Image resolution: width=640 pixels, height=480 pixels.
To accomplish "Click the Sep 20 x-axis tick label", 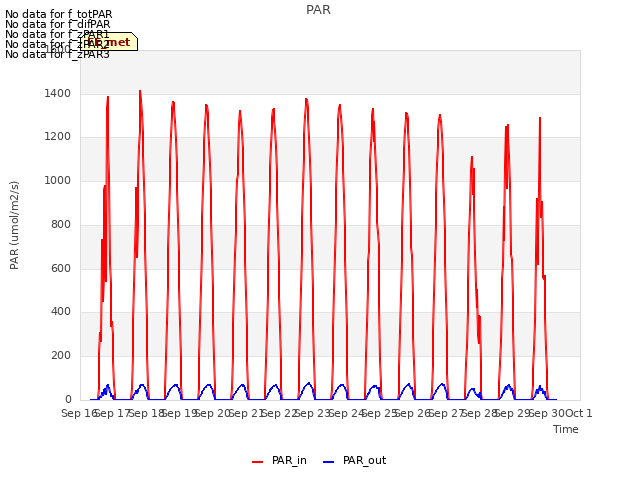I will pos(213,413).
